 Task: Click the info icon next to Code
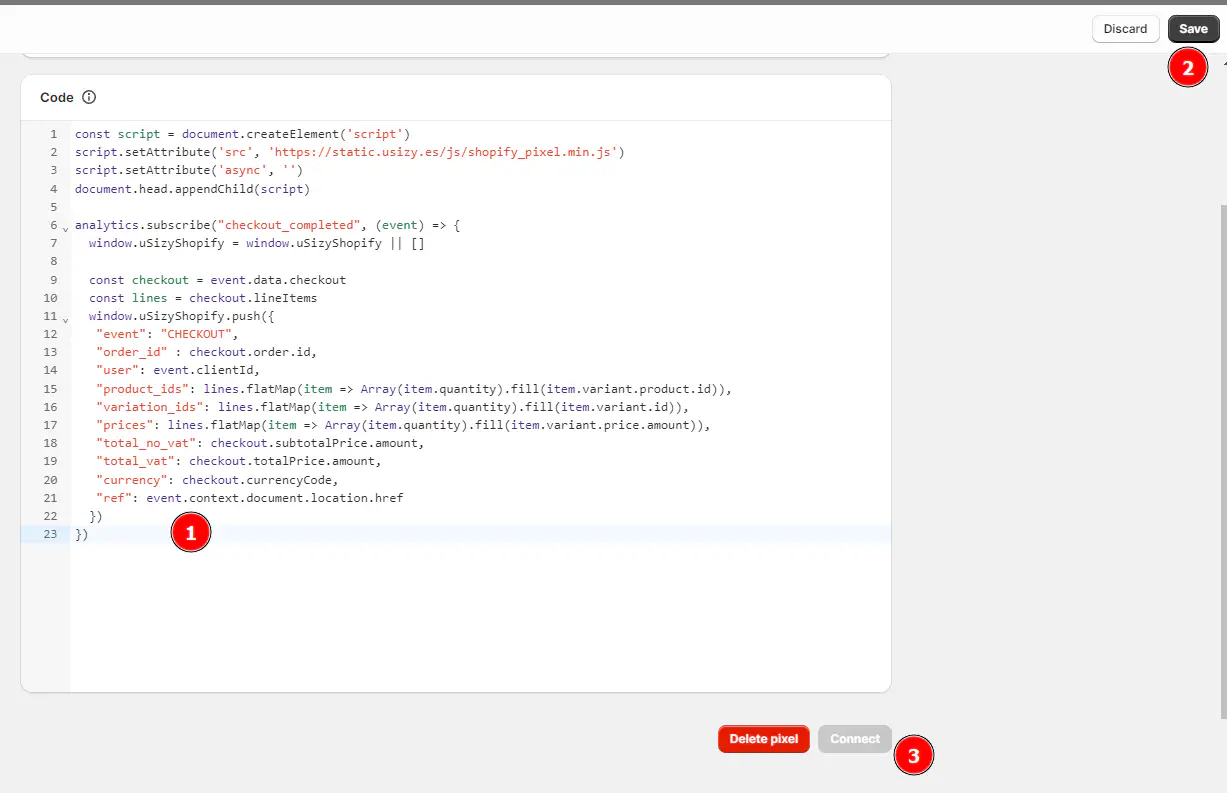click(x=89, y=98)
